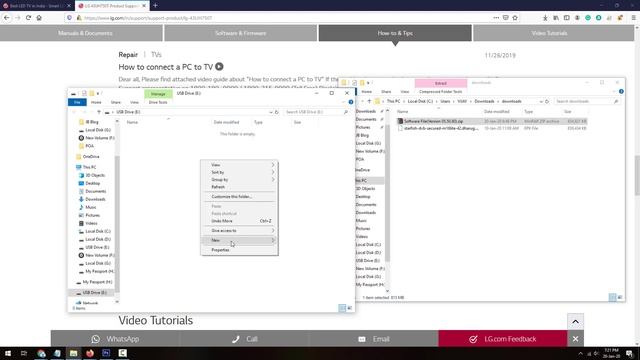Screen dimensions: 640x360
Task: Click the up arrow in the USB Drive window
Action: coord(98,112)
